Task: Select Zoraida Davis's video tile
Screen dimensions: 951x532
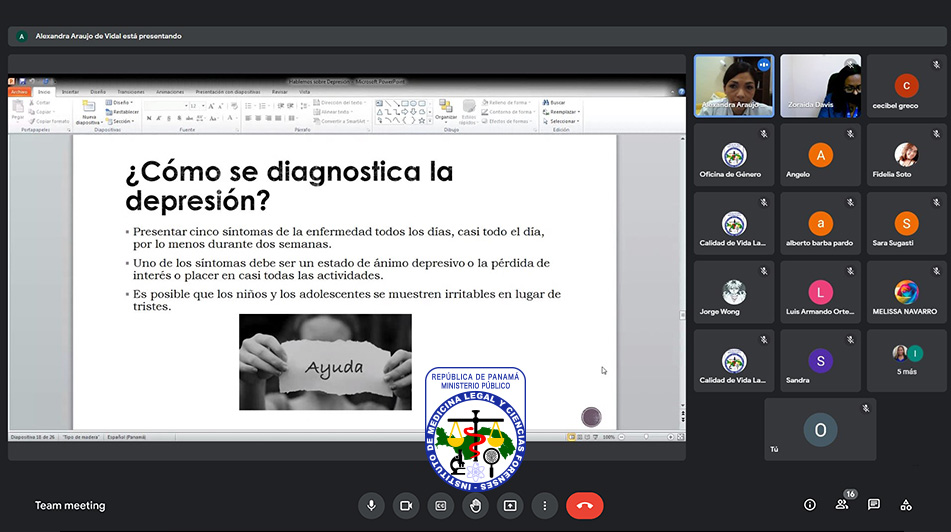Action: click(820, 86)
